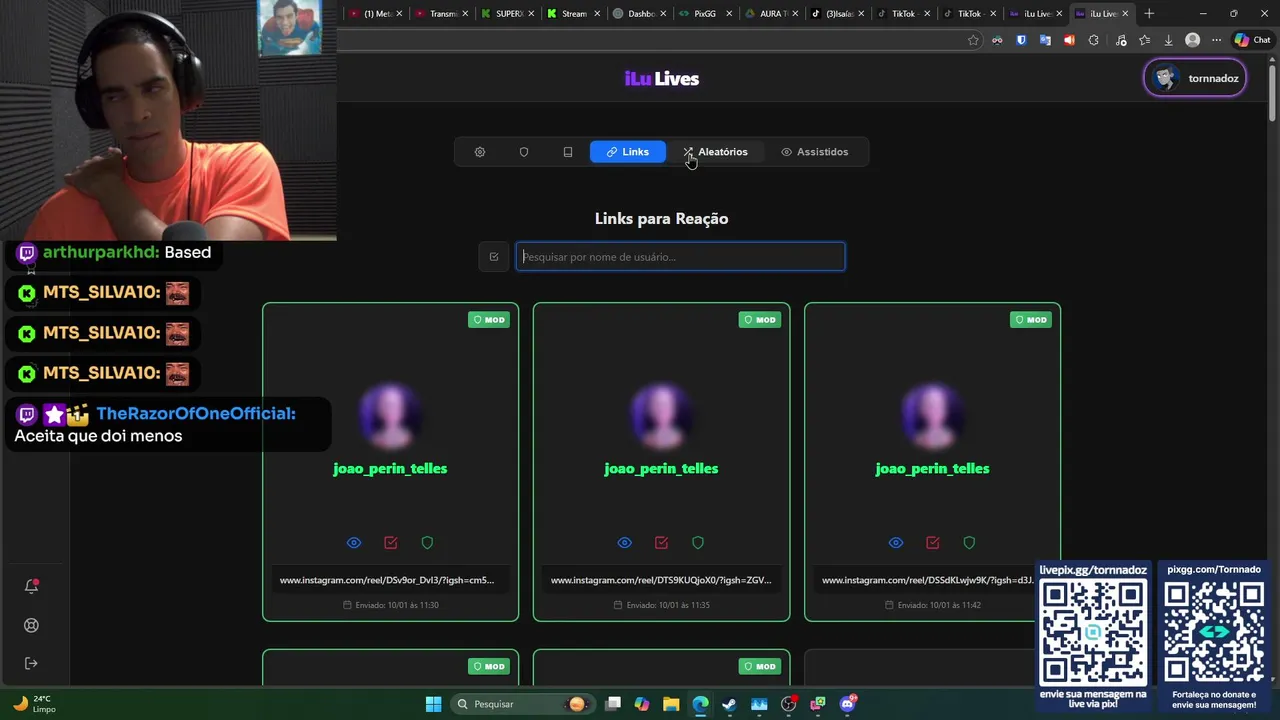Open the instagram.com/reel/DSv9or link
The width and height of the screenshot is (1280, 720).
click(390, 580)
